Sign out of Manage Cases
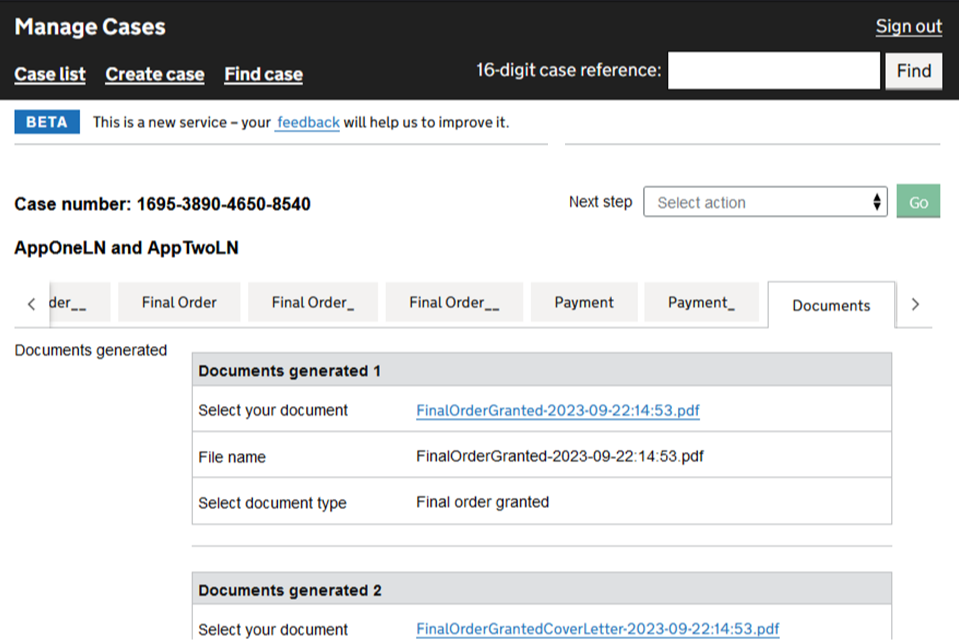Image resolution: width=960 pixels, height=640 pixels. tap(908, 27)
